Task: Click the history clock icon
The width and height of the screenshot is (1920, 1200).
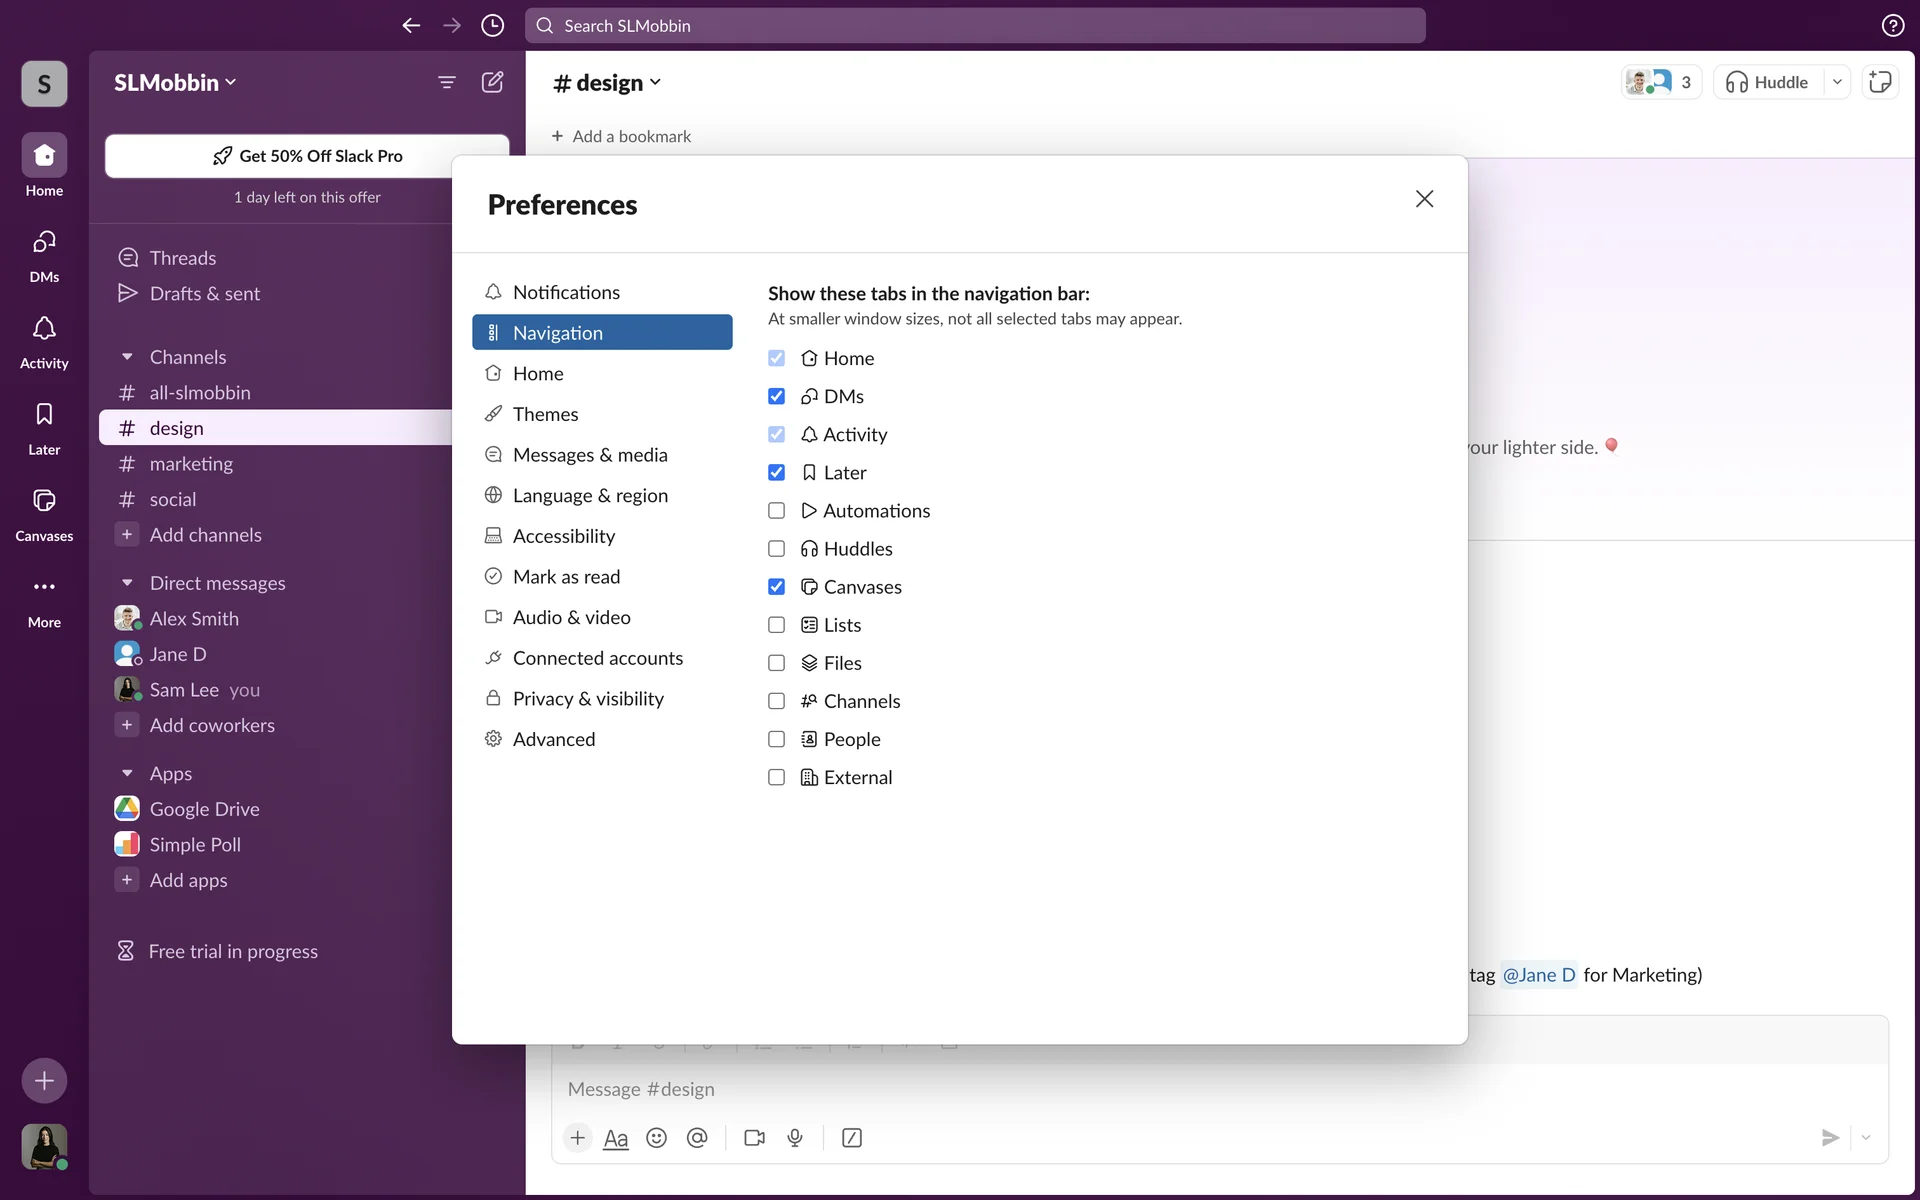Action: tap(492, 26)
